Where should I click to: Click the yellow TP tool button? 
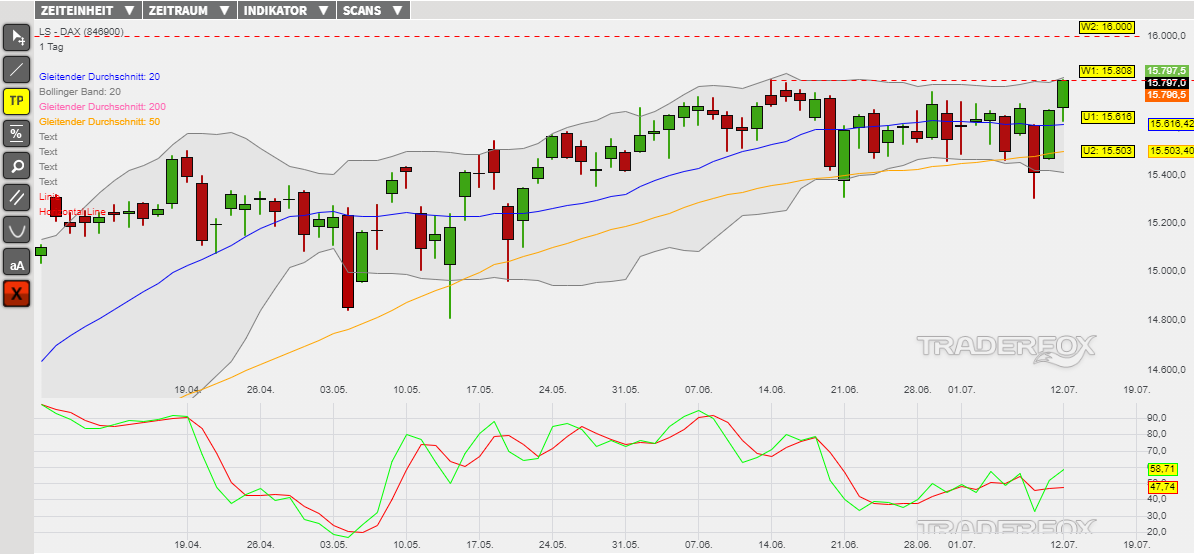coord(17,101)
